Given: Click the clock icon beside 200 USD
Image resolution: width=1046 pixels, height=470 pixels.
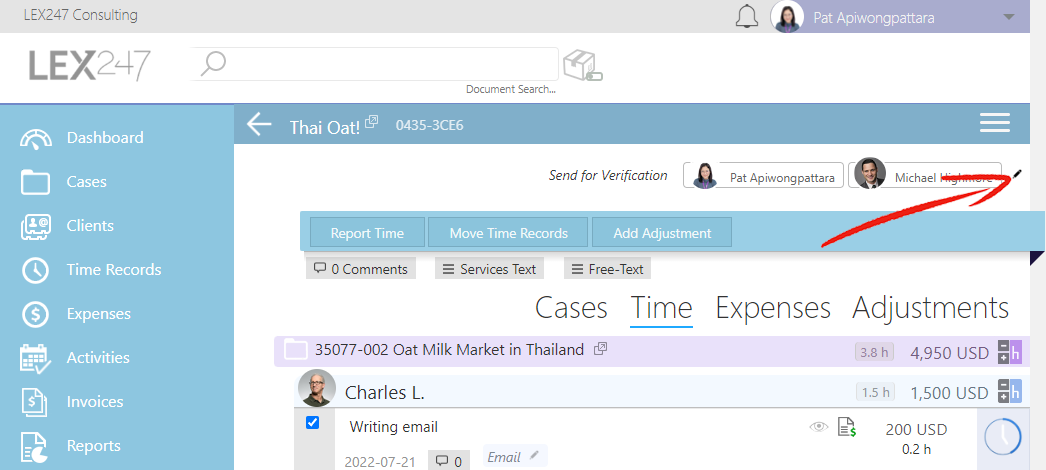Looking at the screenshot, I should coord(1002,437).
